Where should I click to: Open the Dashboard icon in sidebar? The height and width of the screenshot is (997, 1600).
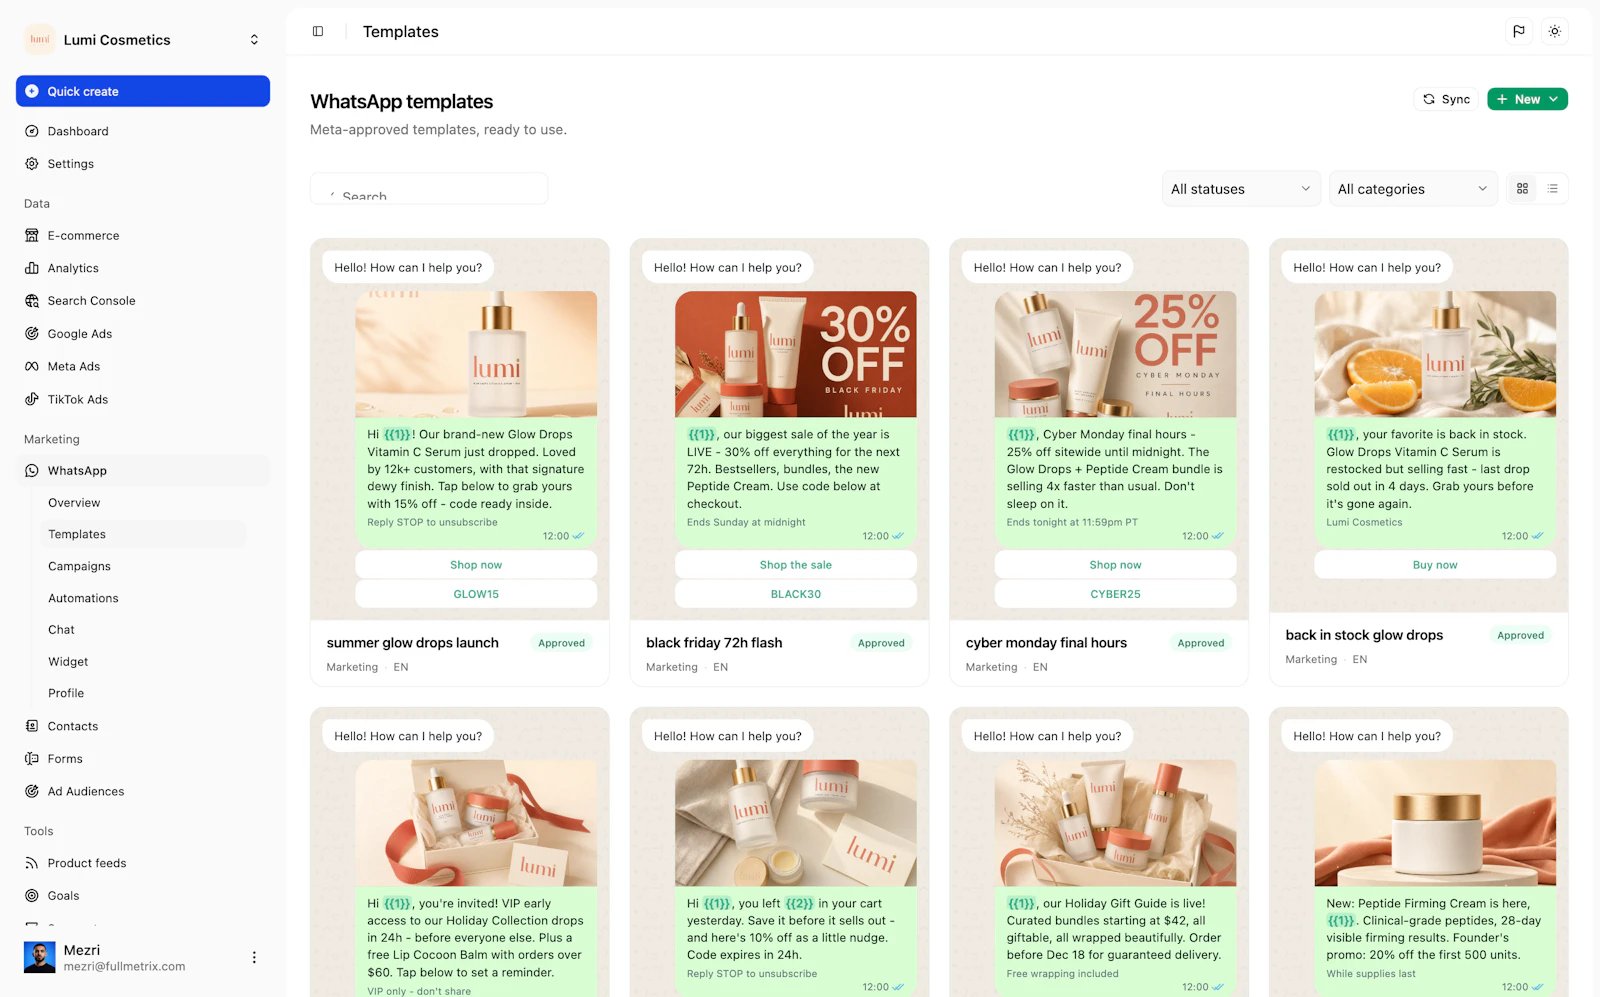point(32,131)
